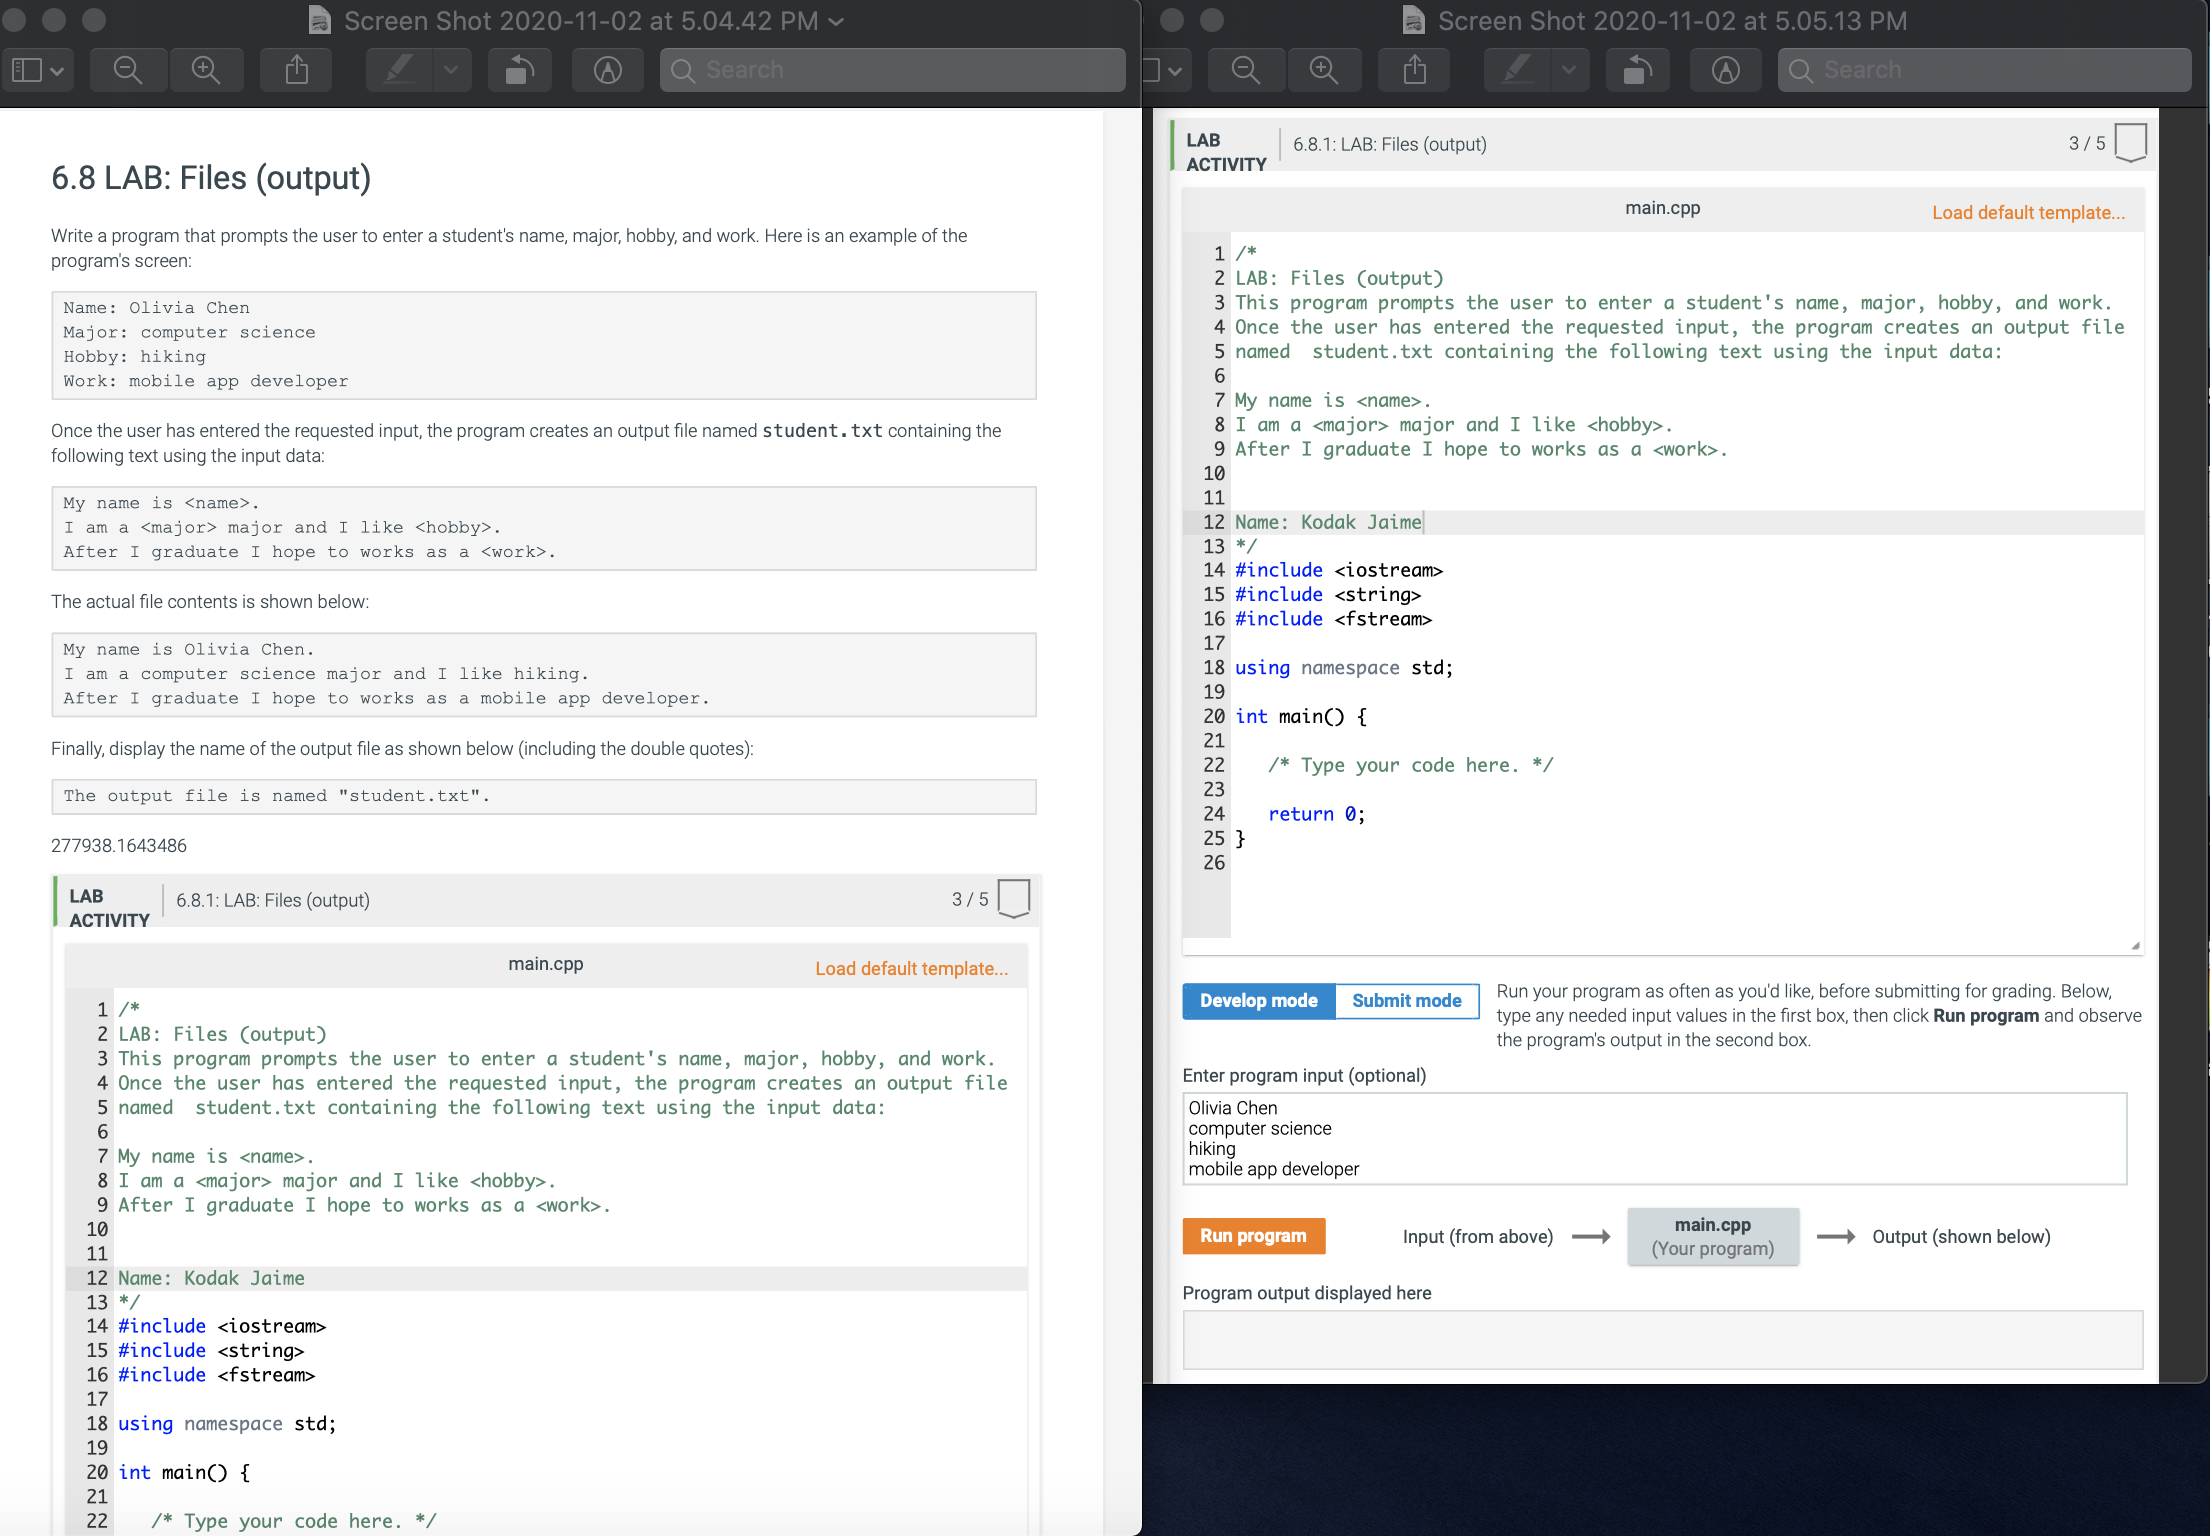Click editor resize handle at bottom-right corner
This screenshot has width=2210, height=1536.
click(2135, 945)
